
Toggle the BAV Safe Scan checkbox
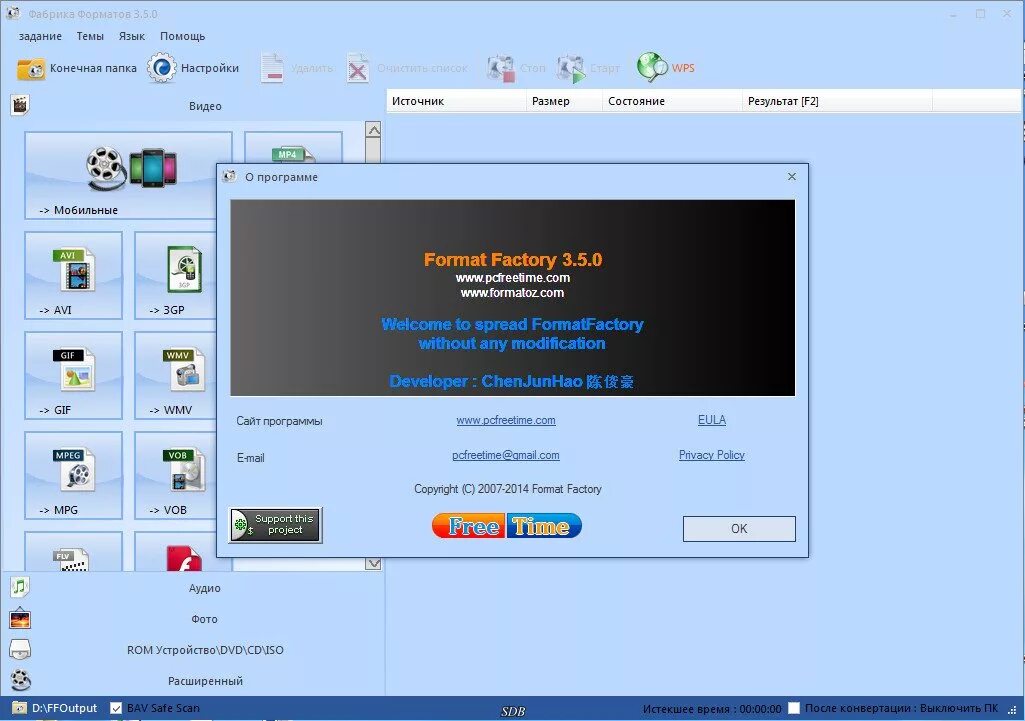(116, 708)
